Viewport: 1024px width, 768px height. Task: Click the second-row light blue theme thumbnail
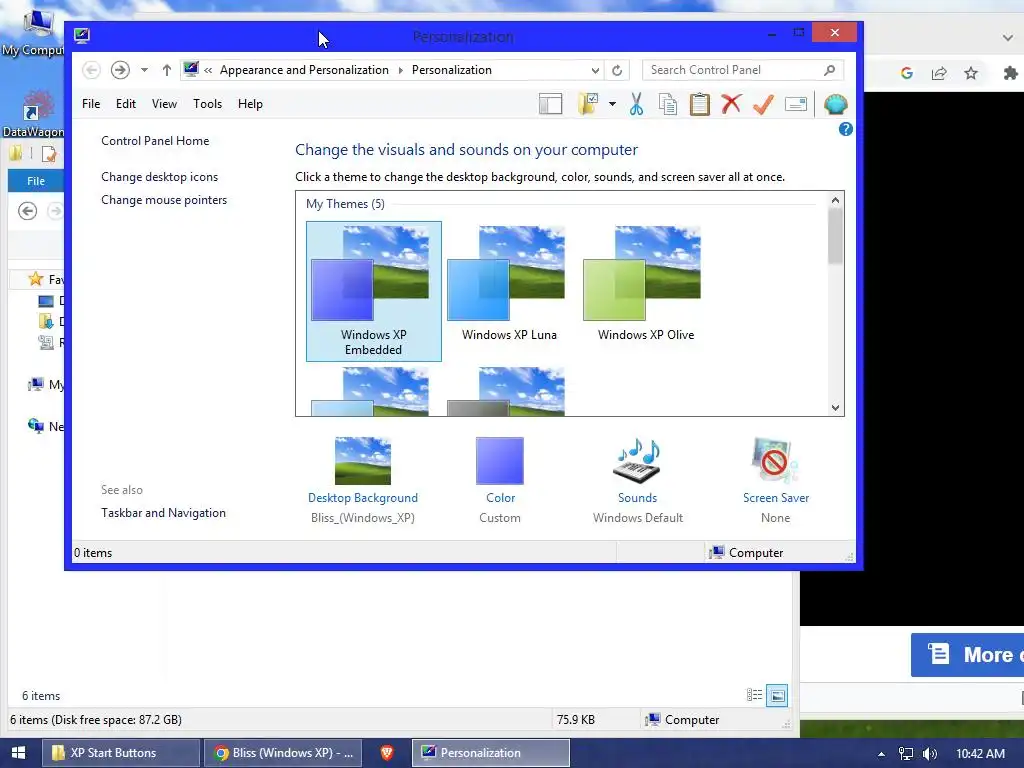point(370,391)
